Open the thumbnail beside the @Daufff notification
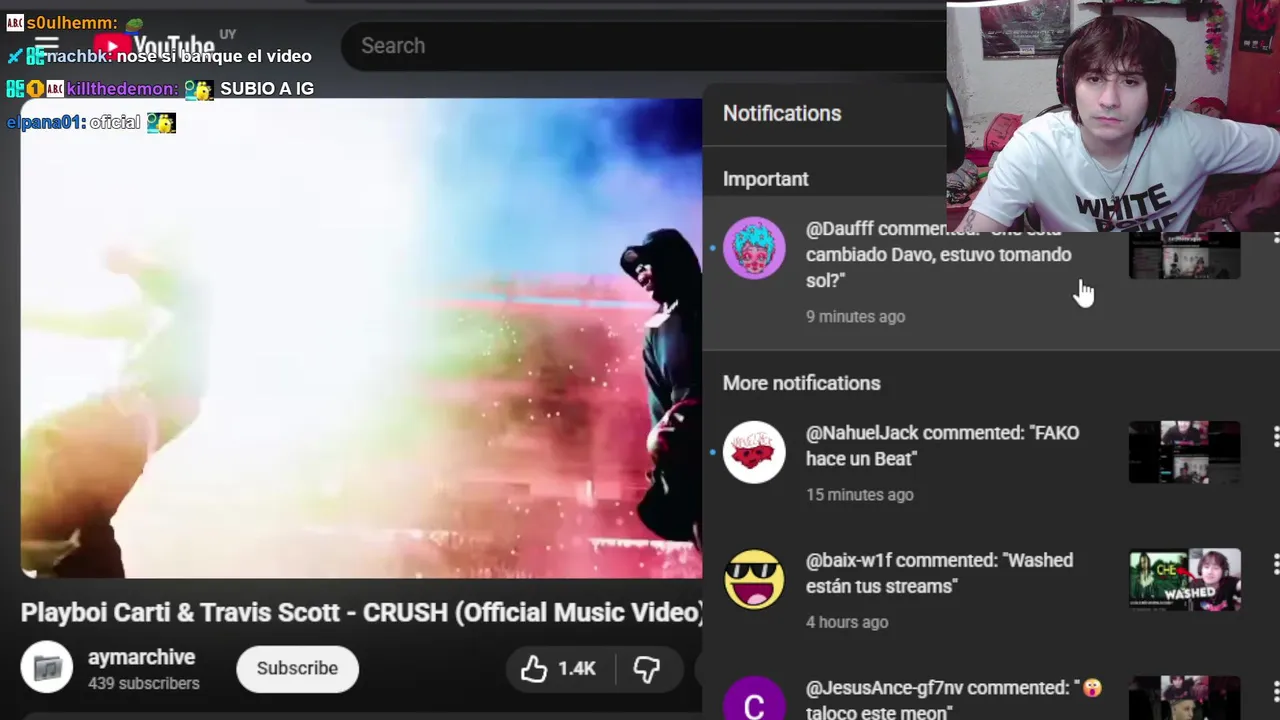The height and width of the screenshot is (720, 1280). tap(1185, 255)
